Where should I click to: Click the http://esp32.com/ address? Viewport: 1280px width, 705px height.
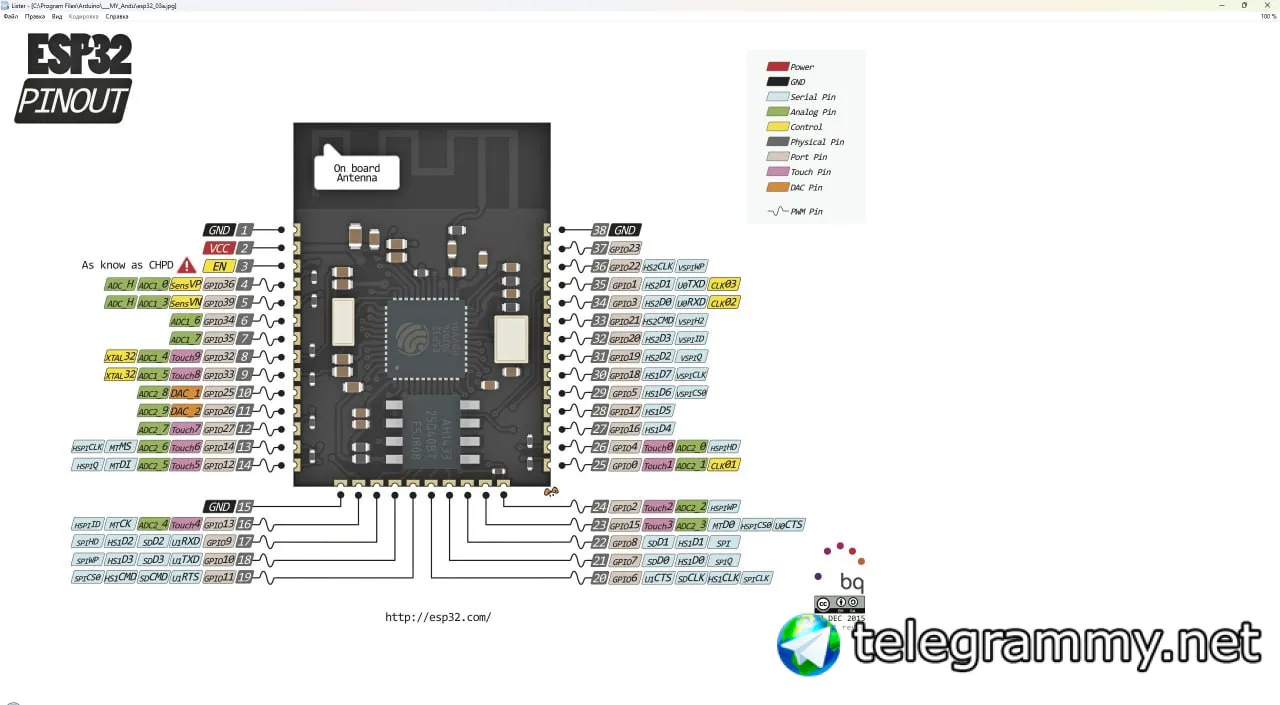tap(438, 617)
